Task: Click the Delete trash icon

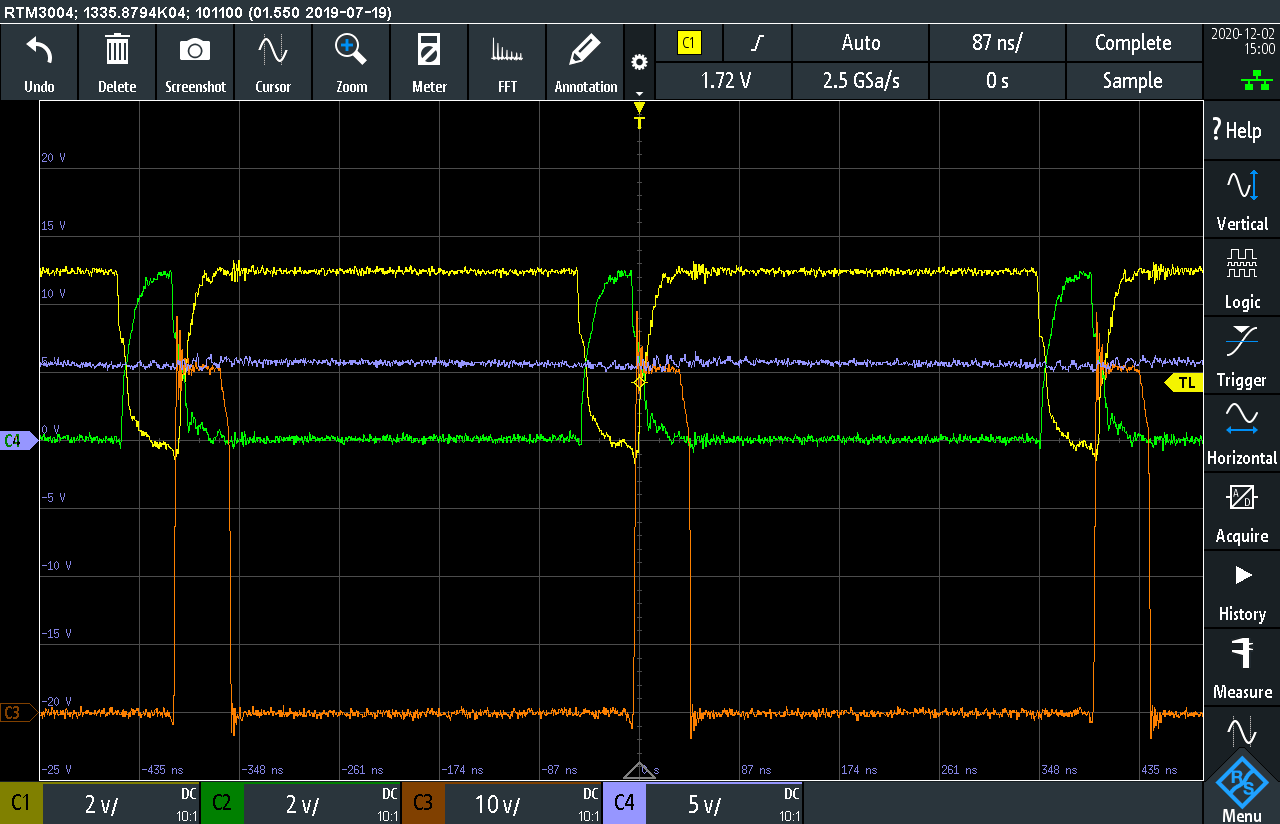Action: [x=117, y=62]
